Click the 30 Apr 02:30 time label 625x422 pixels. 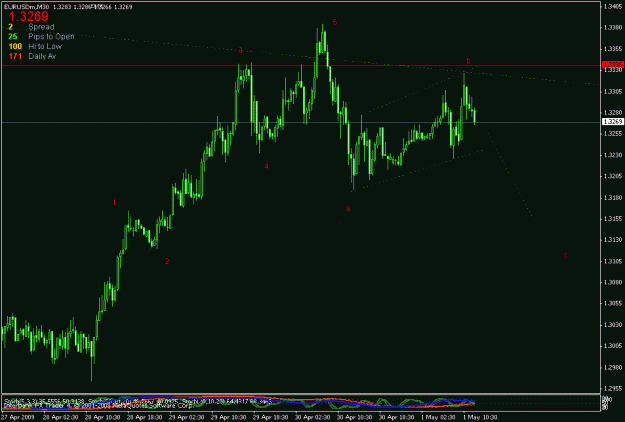pyautogui.click(x=313, y=417)
